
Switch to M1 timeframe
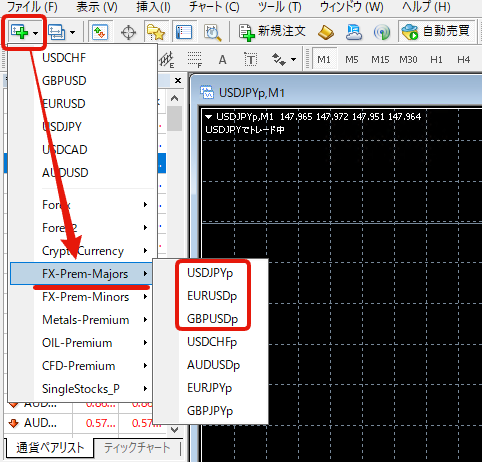324,60
